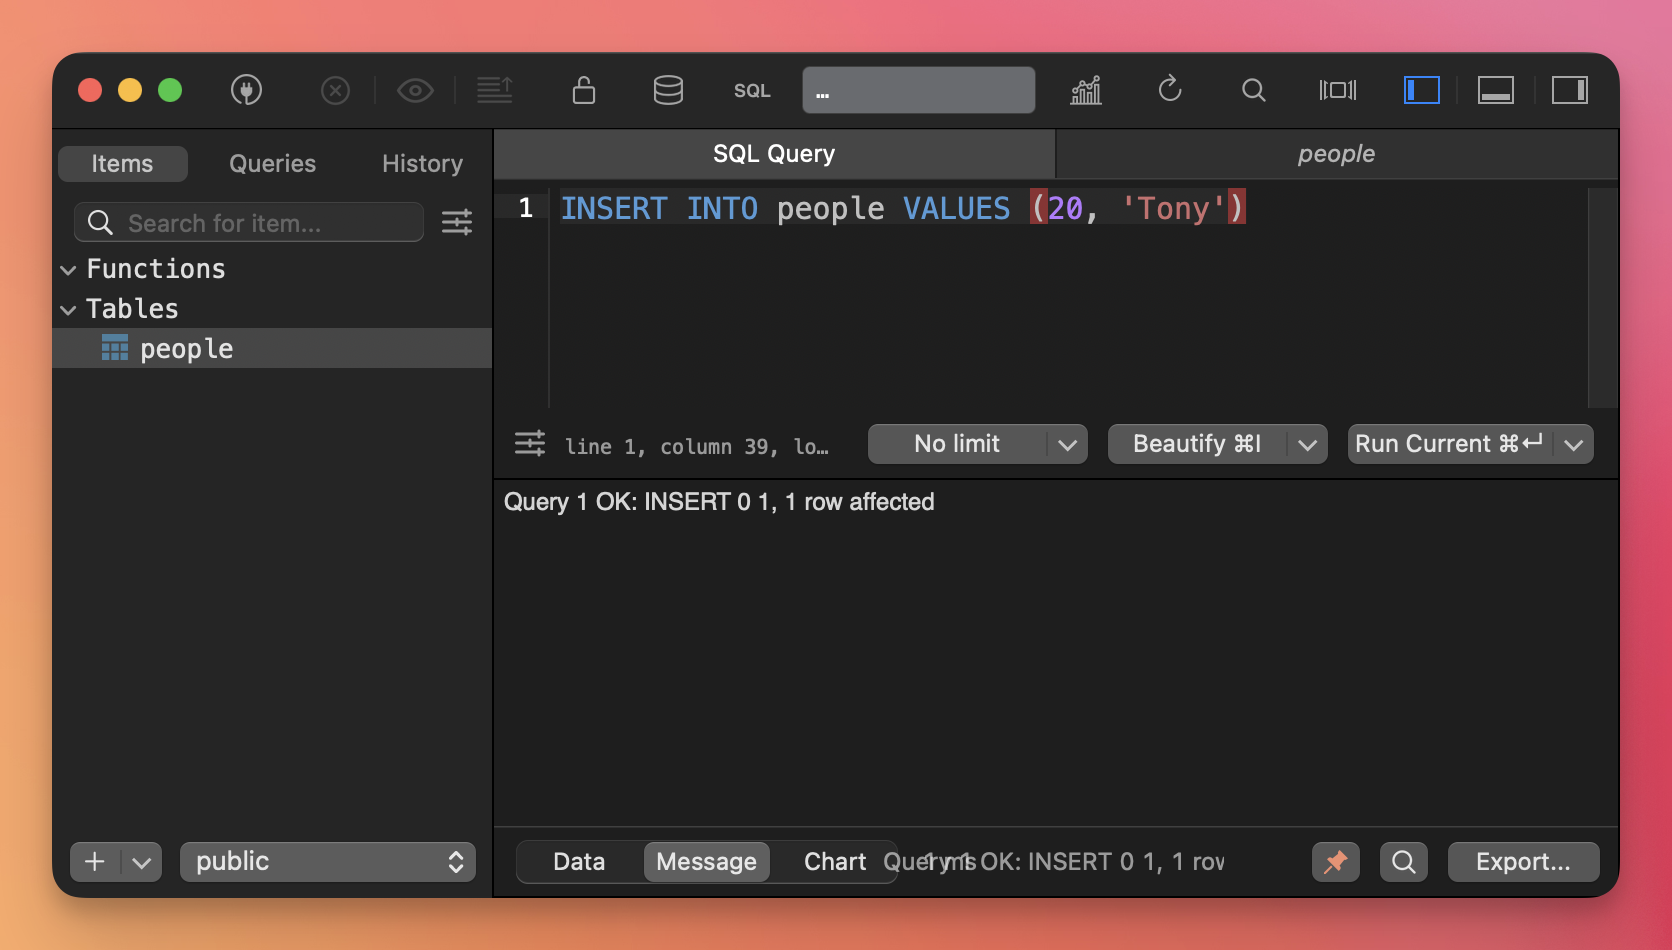Open the public schema selector
Viewport: 1672px width, 950px height.
328,862
